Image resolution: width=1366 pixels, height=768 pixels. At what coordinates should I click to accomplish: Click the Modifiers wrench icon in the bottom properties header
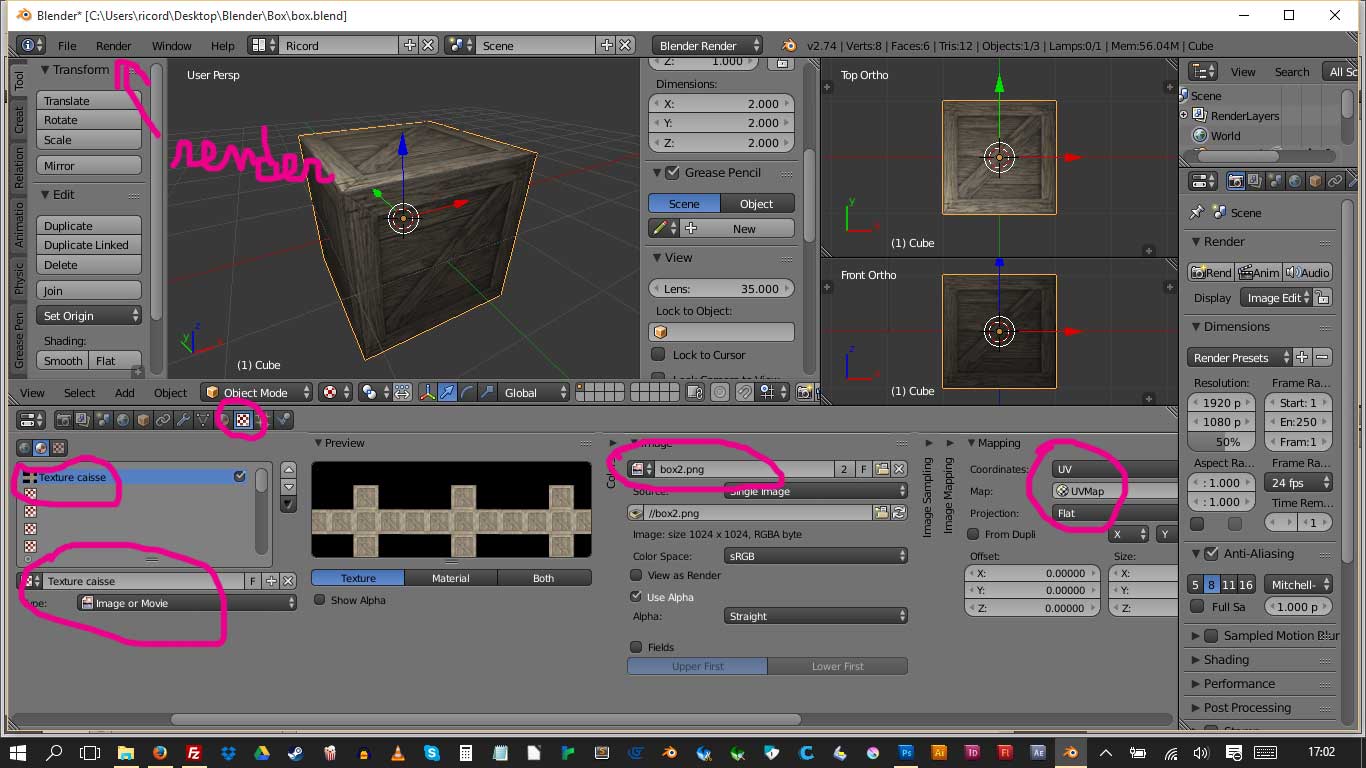(183, 420)
